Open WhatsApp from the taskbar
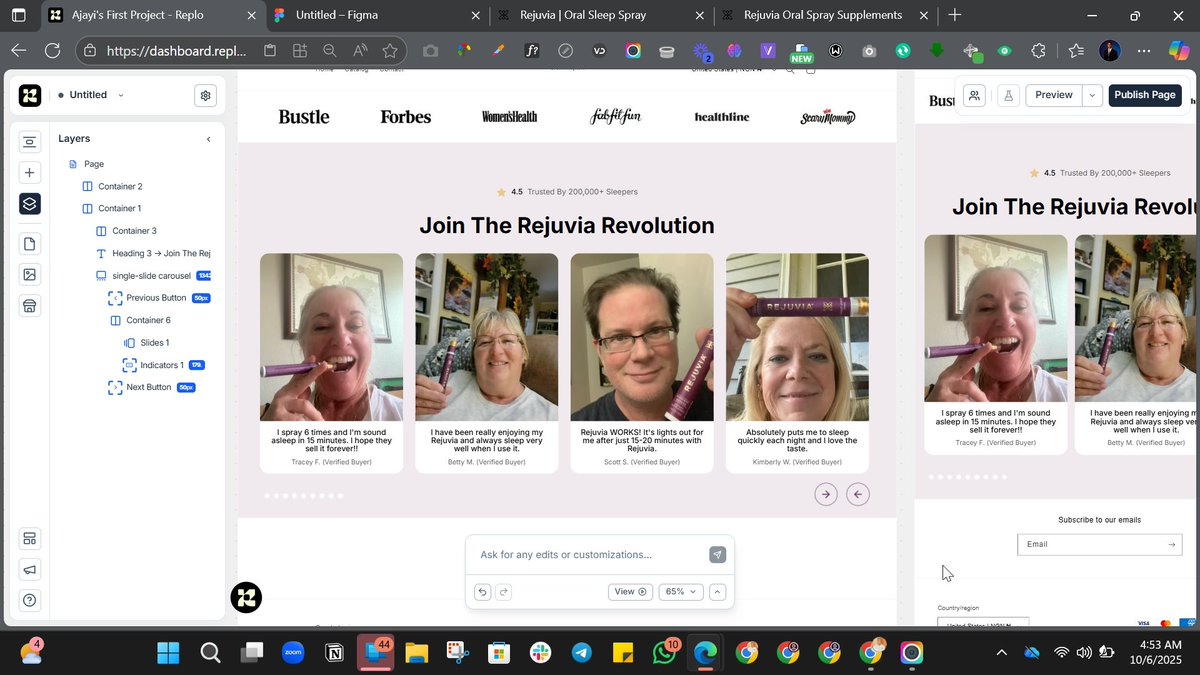The width and height of the screenshot is (1200, 675). [664, 653]
